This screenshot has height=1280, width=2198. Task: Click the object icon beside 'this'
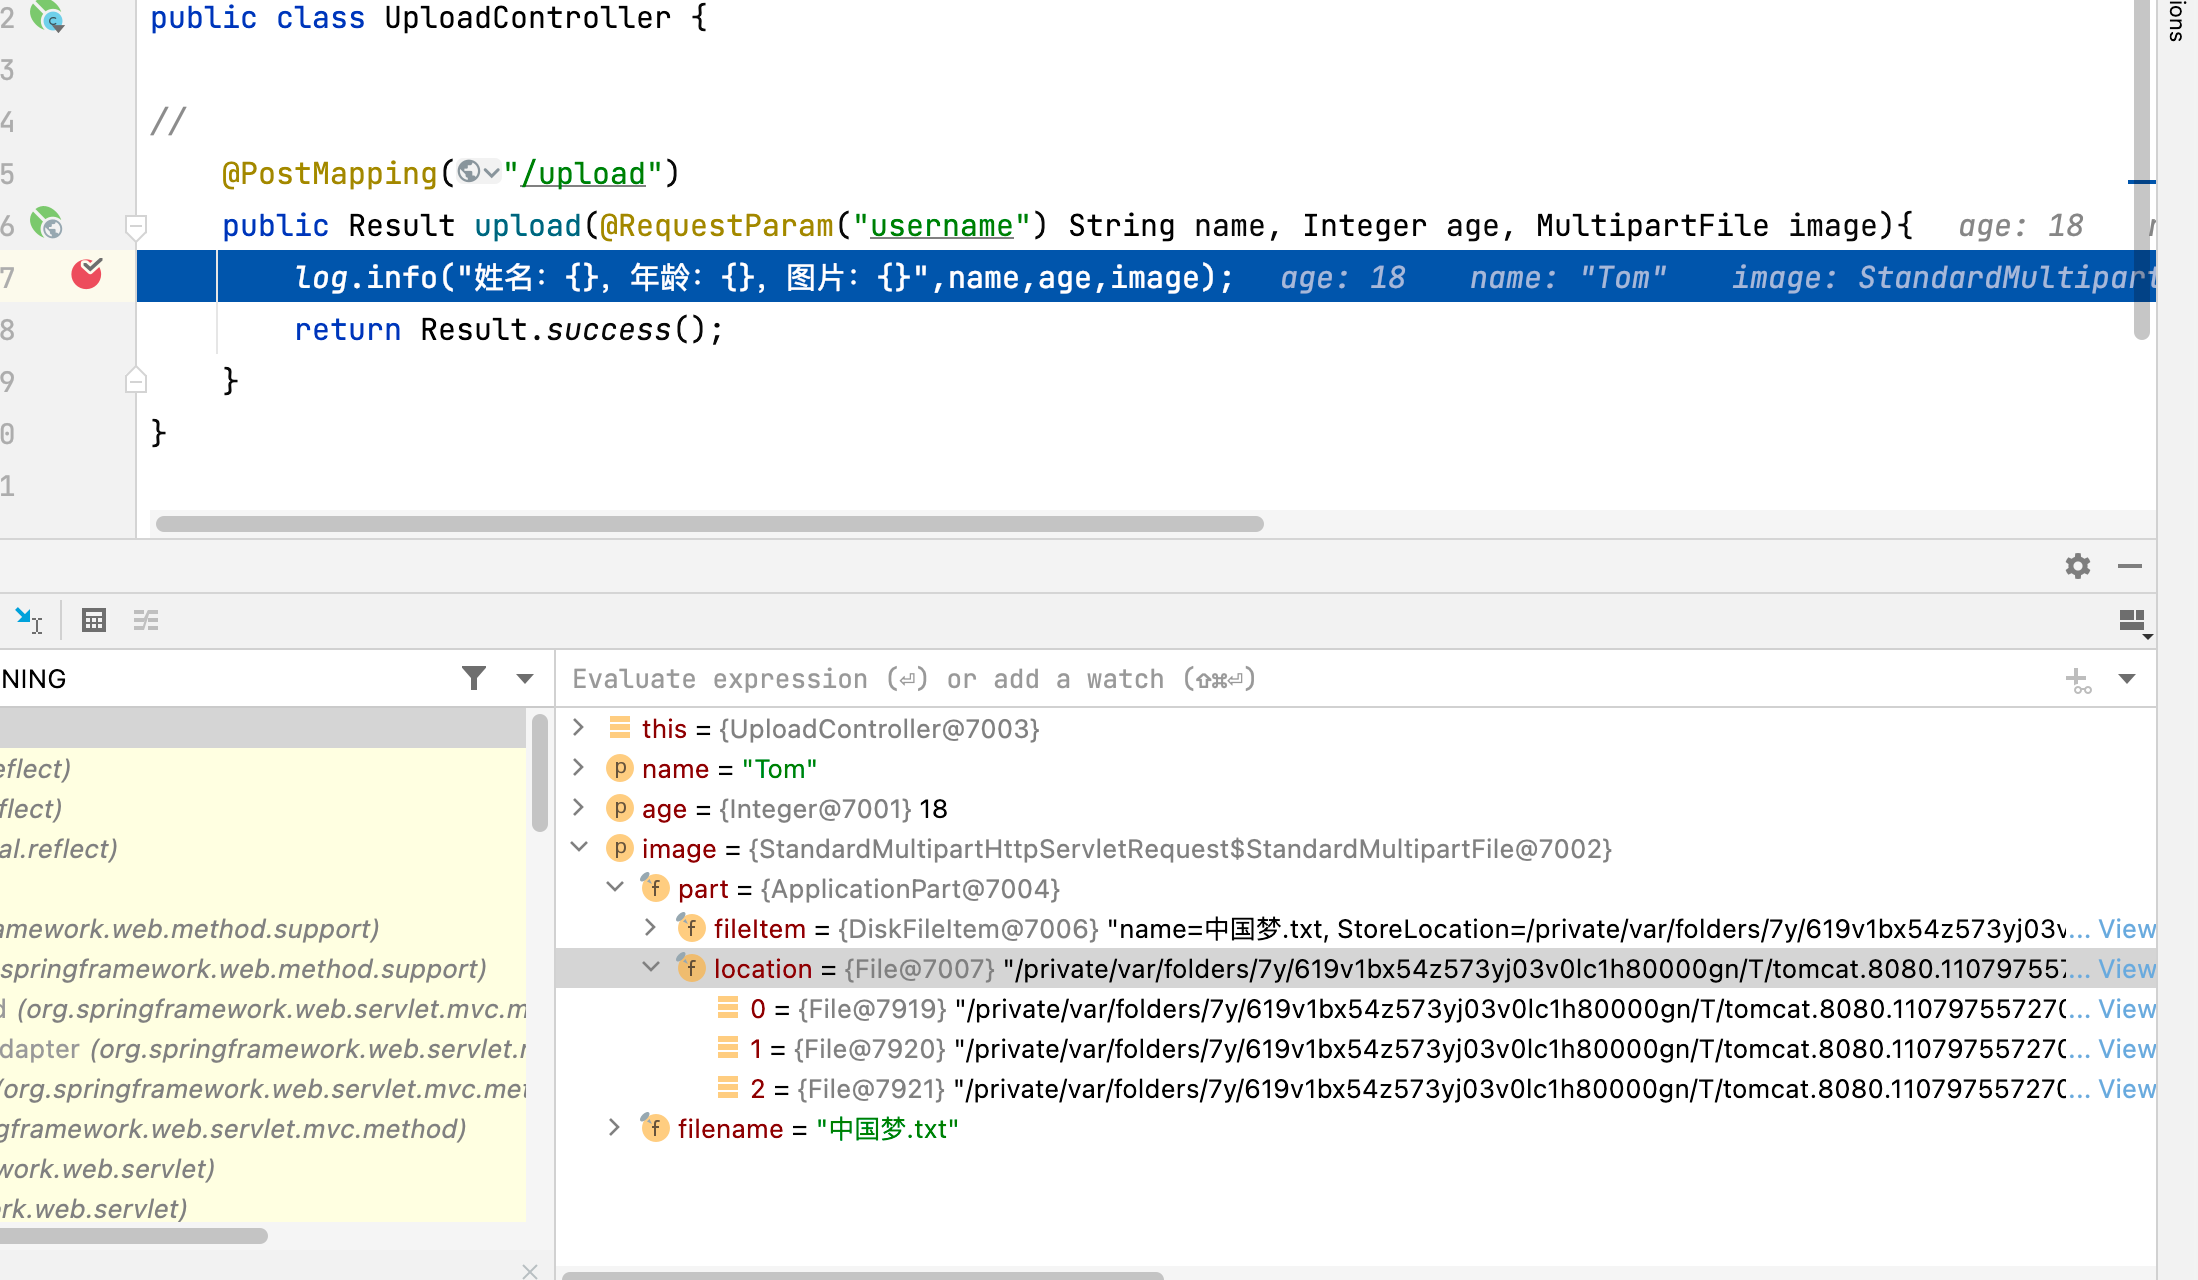620,728
